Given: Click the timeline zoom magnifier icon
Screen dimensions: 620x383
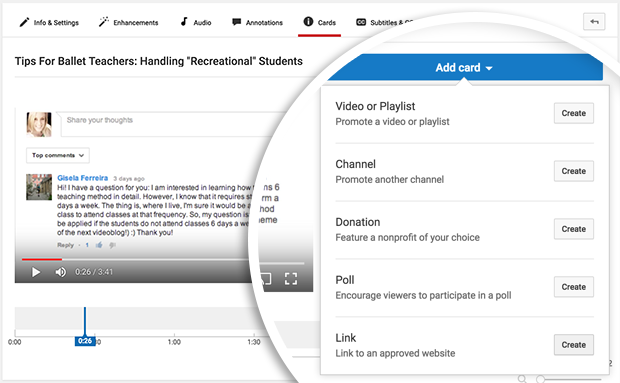Looking at the screenshot, I should (x=522, y=379).
